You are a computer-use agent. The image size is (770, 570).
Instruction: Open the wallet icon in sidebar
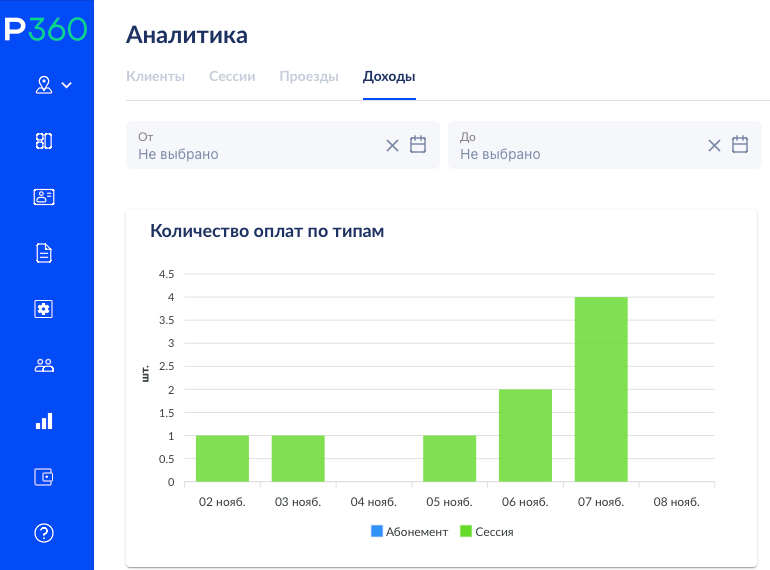44,477
